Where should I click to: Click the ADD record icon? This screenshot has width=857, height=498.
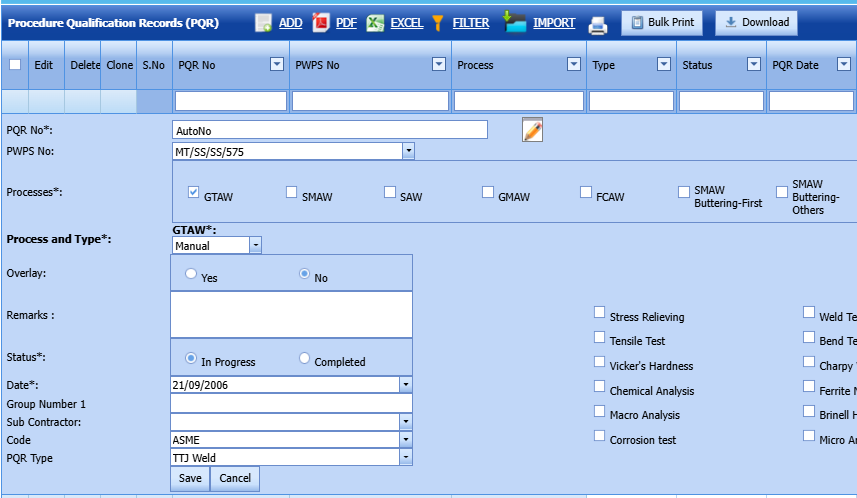click(263, 23)
